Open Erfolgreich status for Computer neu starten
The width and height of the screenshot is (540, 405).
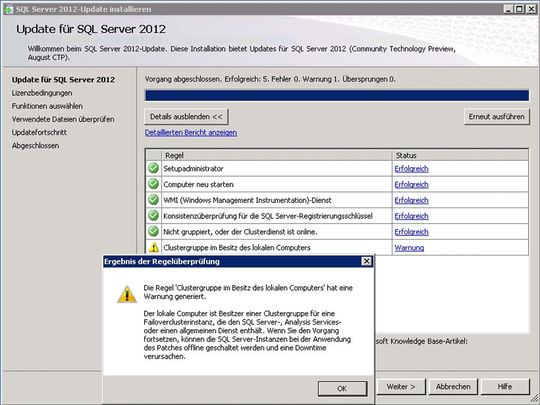pyautogui.click(x=412, y=185)
